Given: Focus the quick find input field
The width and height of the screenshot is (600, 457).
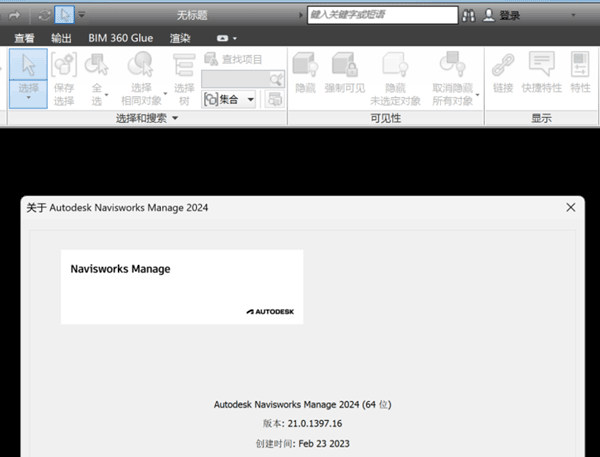Looking at the screenshot, I should (x=236, y=79).
